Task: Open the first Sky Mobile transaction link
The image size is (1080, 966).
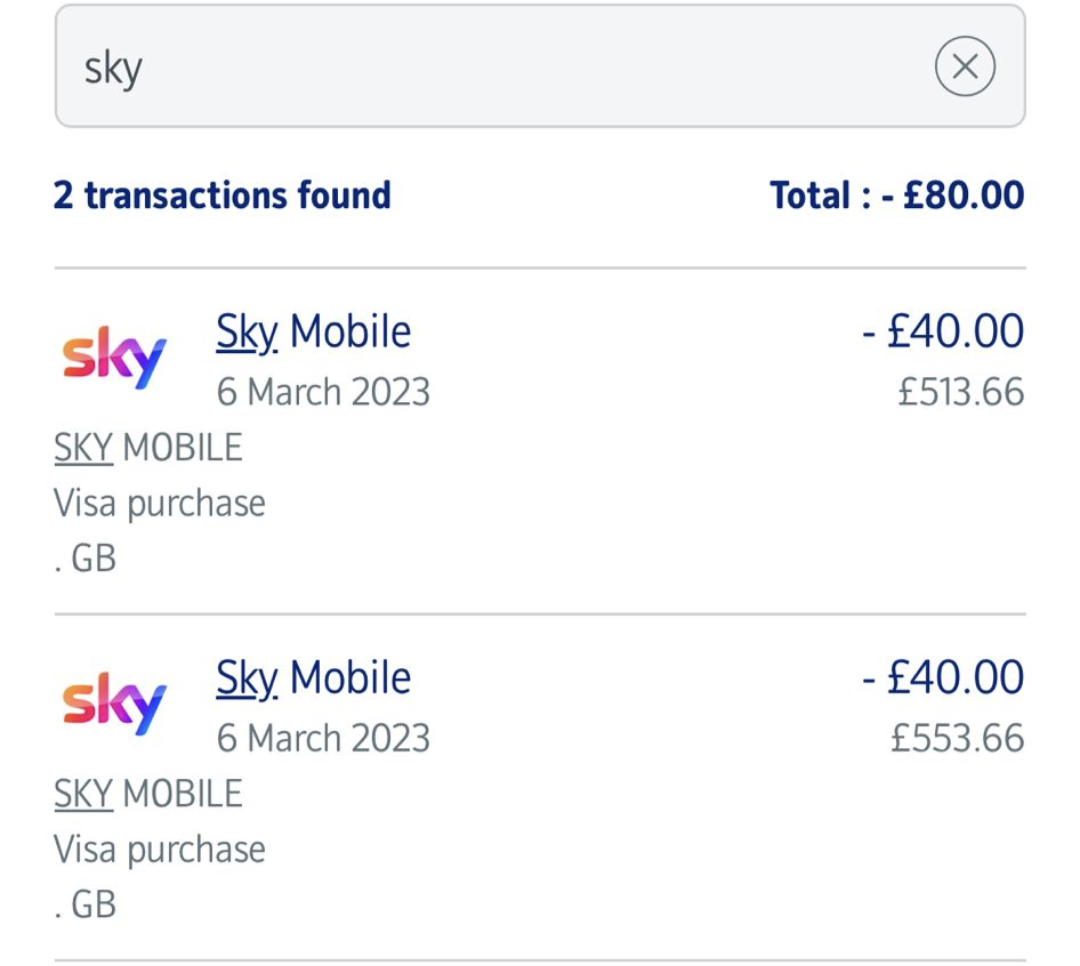Action: (x=313, y=331)
